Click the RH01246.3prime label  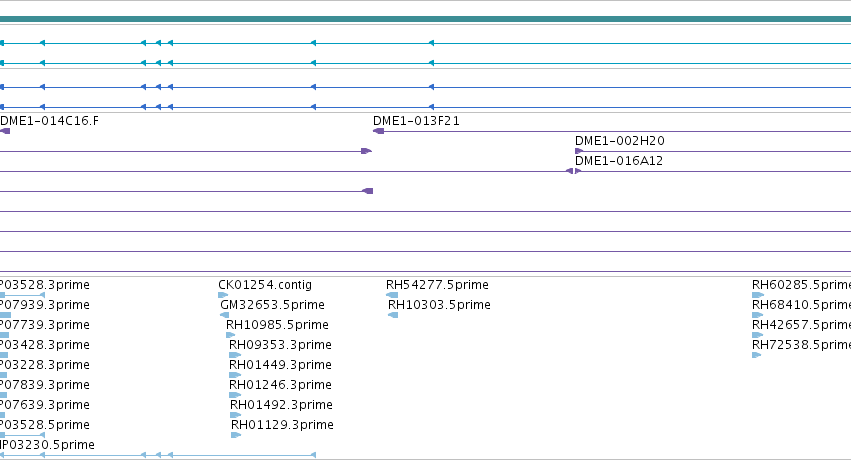tap(280, 385)
